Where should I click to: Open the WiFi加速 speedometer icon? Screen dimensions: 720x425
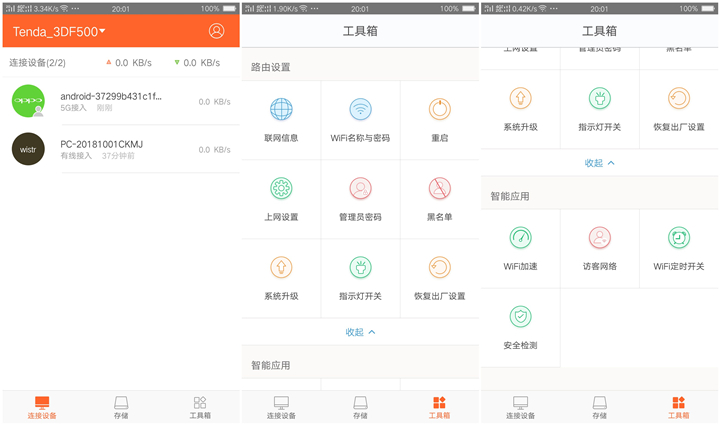(x=520, y=238)
